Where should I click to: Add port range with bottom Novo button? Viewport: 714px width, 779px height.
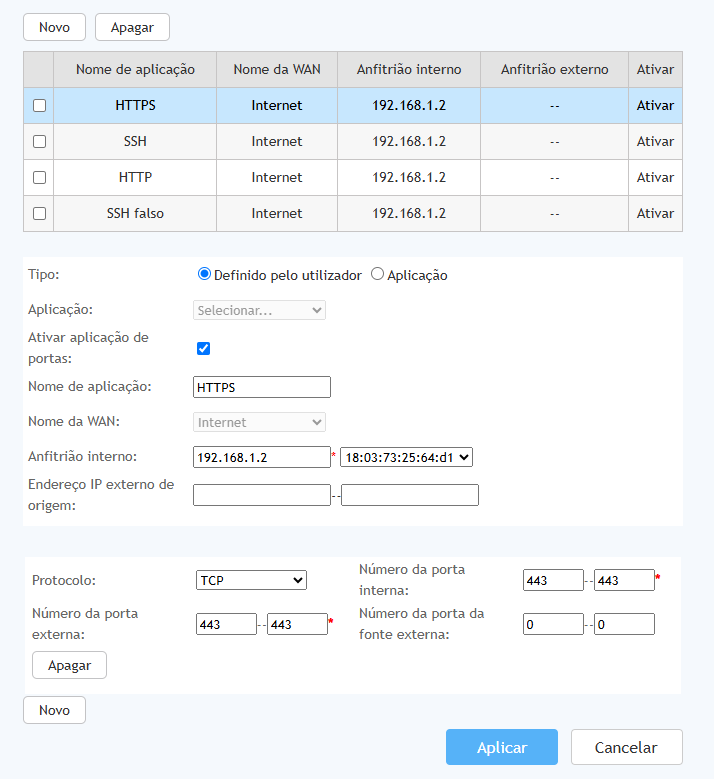54,710
